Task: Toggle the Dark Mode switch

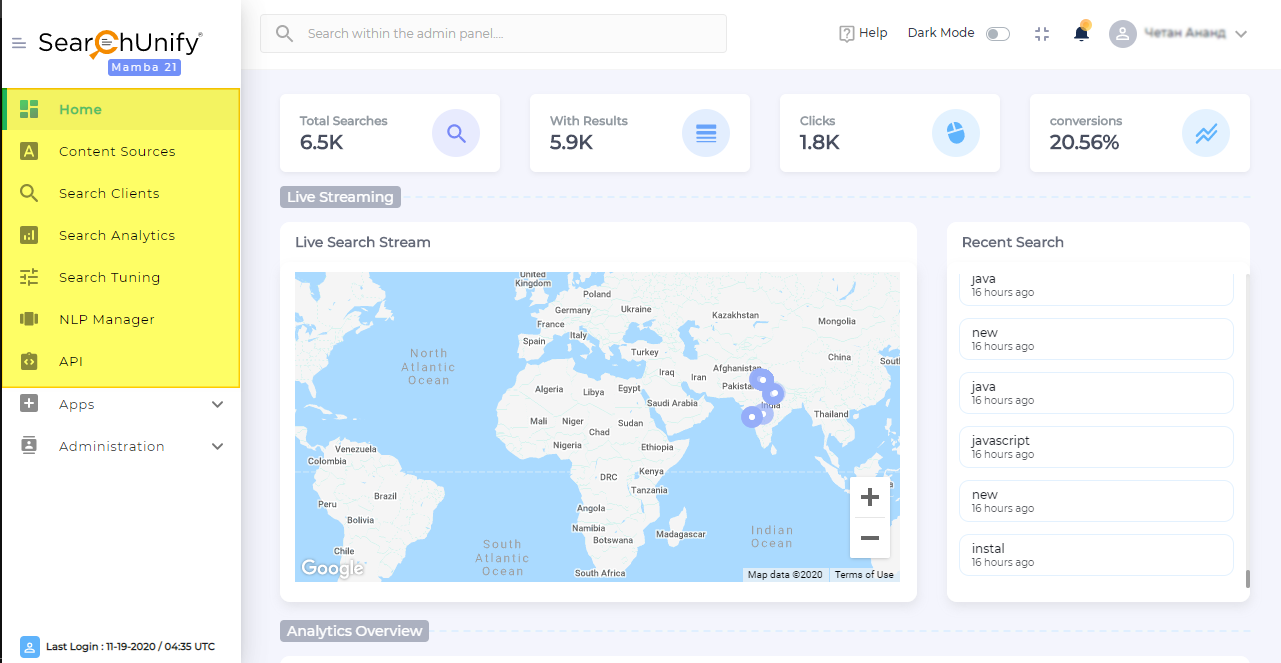Action: tap(997, 34)
